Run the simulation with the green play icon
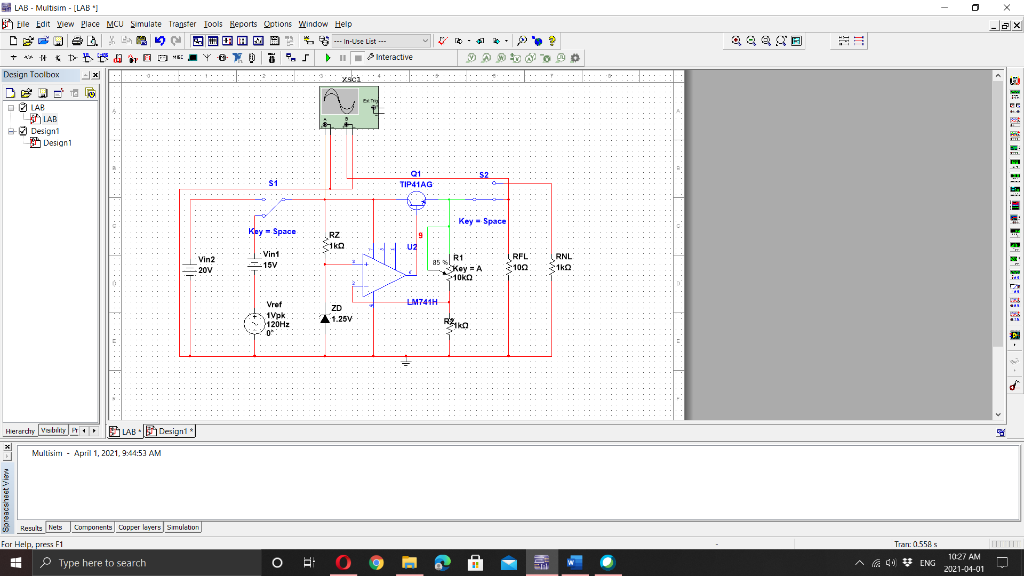 (328, 57)
